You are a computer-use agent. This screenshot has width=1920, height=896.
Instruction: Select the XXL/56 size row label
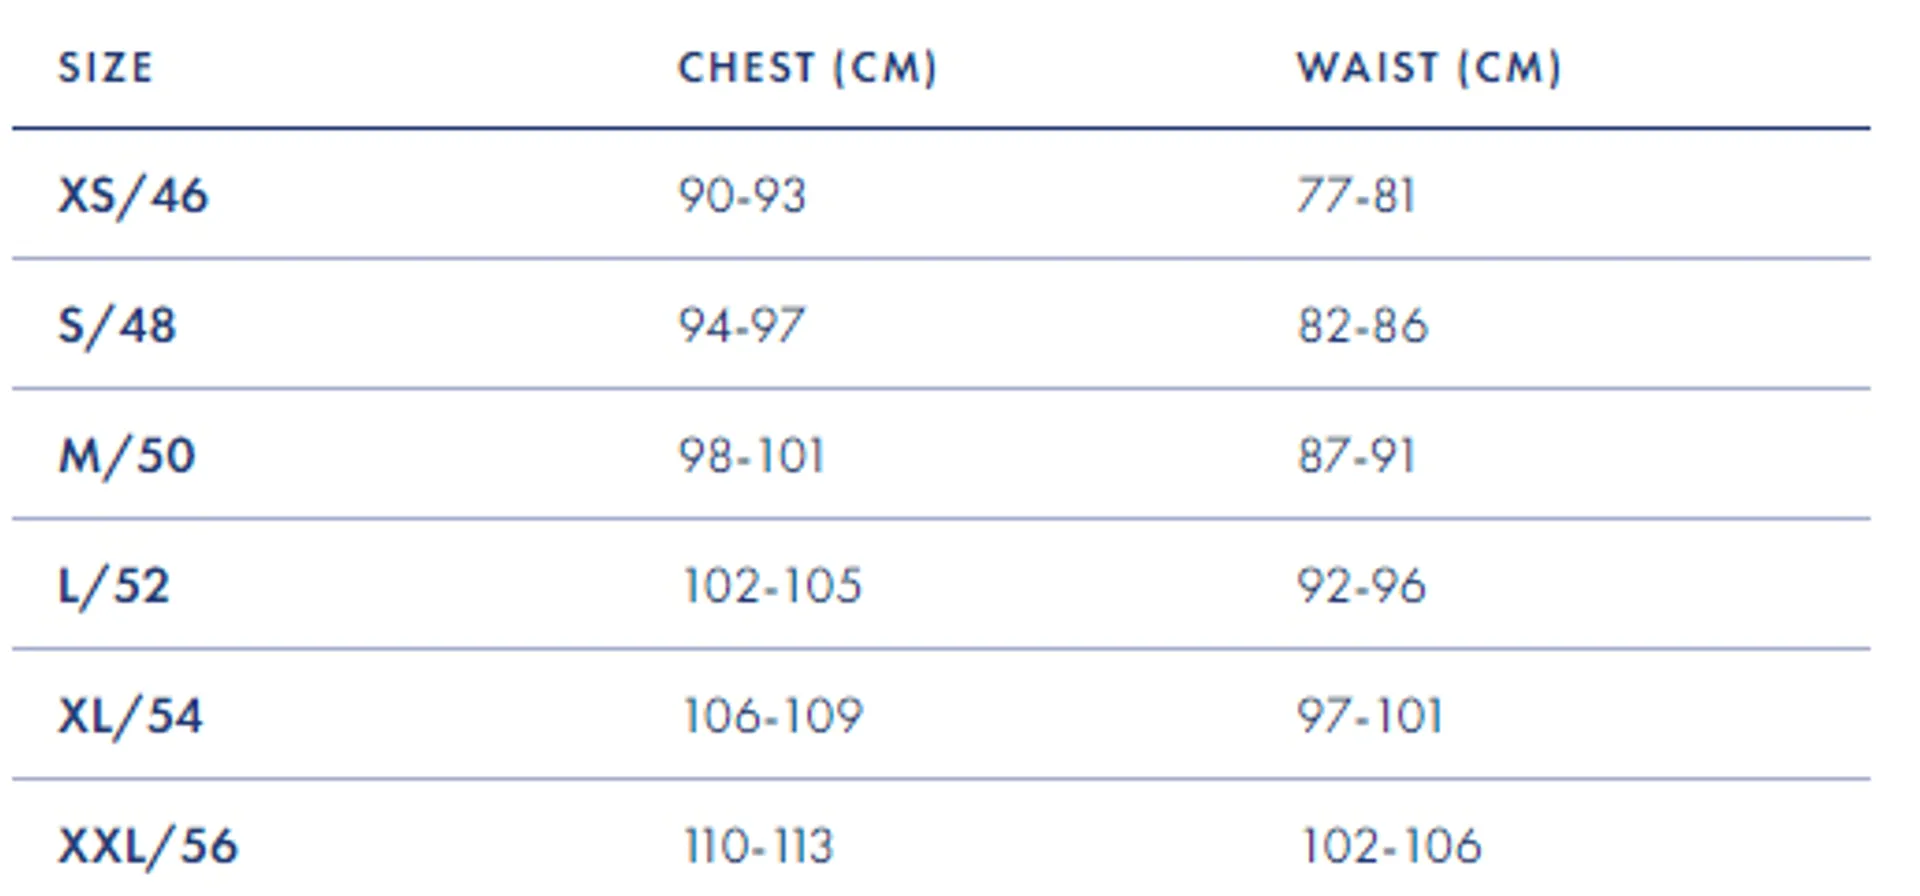pos(148,846)
